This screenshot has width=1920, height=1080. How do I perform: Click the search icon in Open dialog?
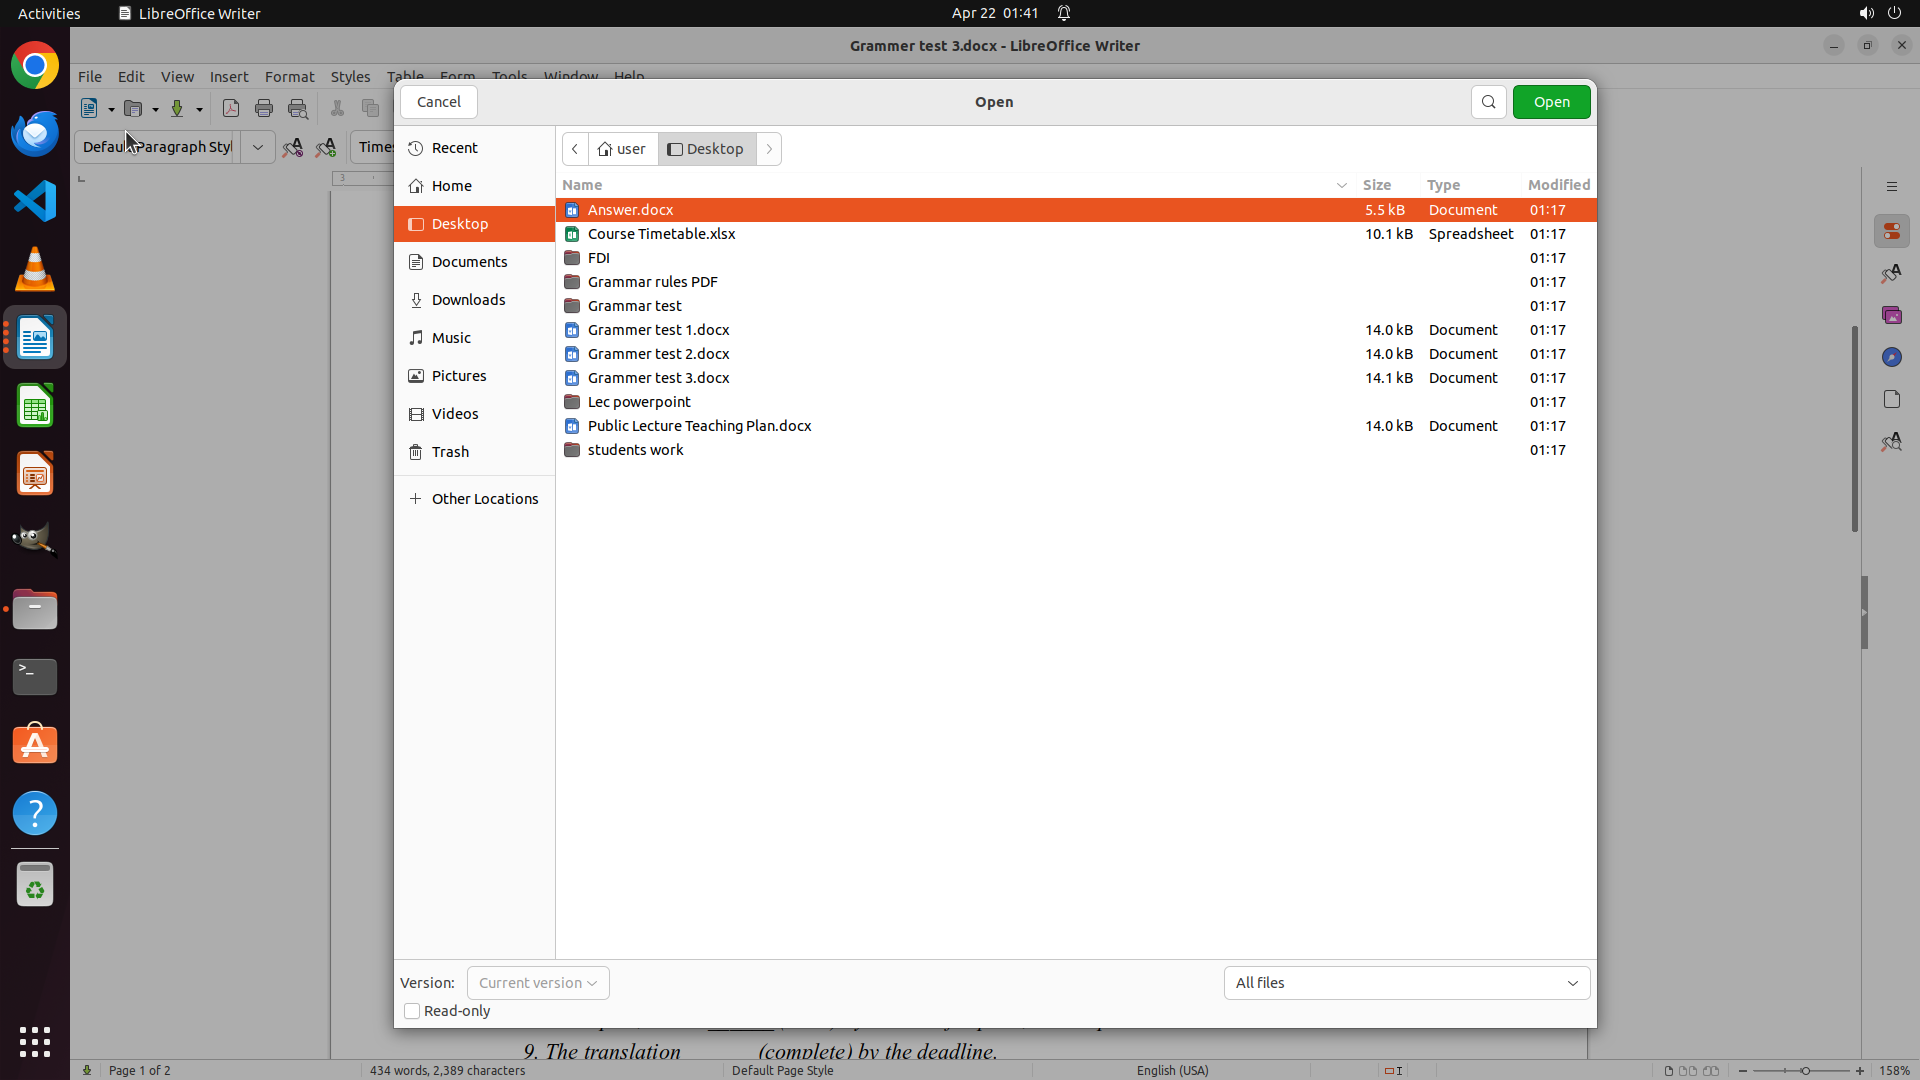click(x=1488, y=102)
